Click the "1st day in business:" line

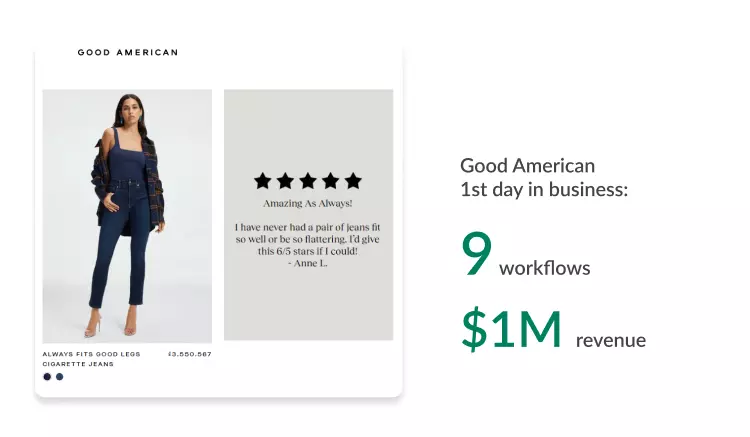[x=544, y=189]
